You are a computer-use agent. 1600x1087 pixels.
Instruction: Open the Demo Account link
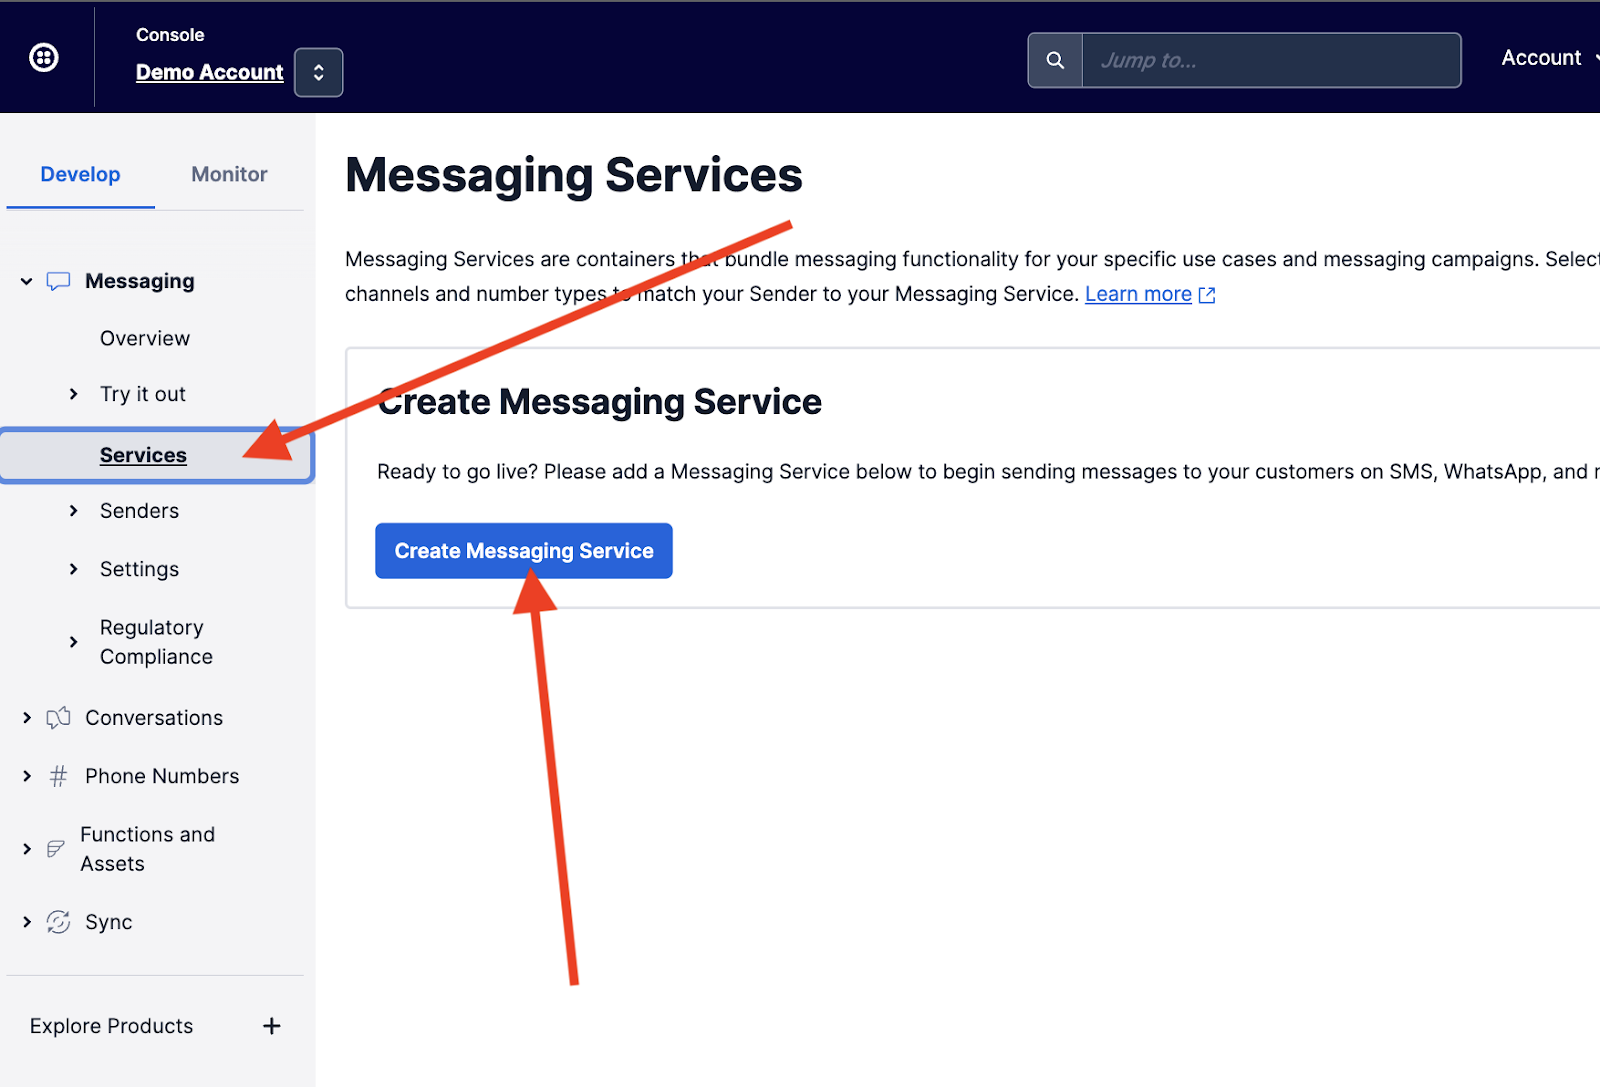coord(210,72)
